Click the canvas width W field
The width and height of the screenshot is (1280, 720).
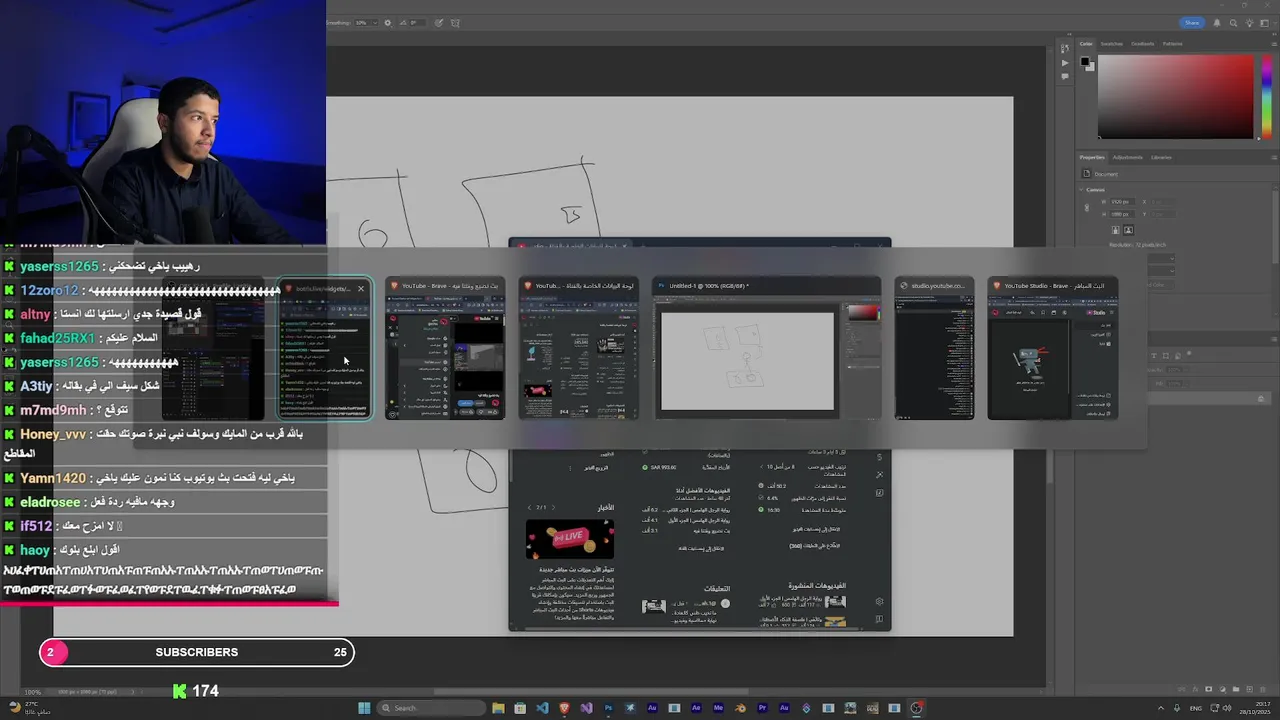tap(1122, 202)
